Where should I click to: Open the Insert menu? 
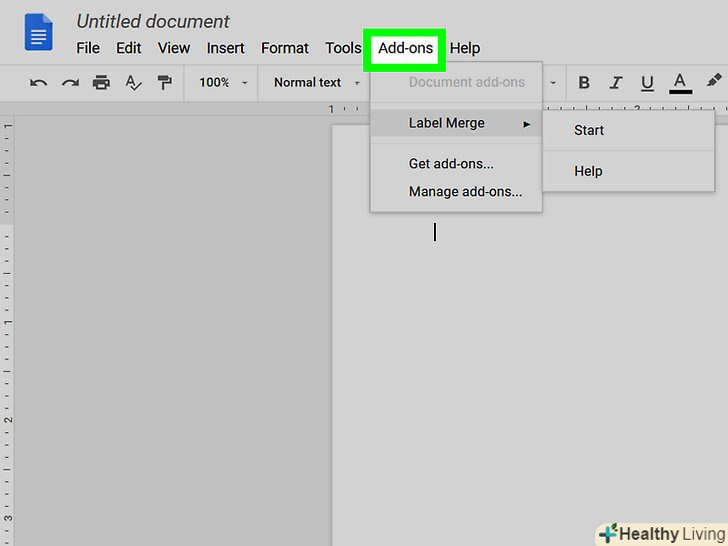pos(225,48)
